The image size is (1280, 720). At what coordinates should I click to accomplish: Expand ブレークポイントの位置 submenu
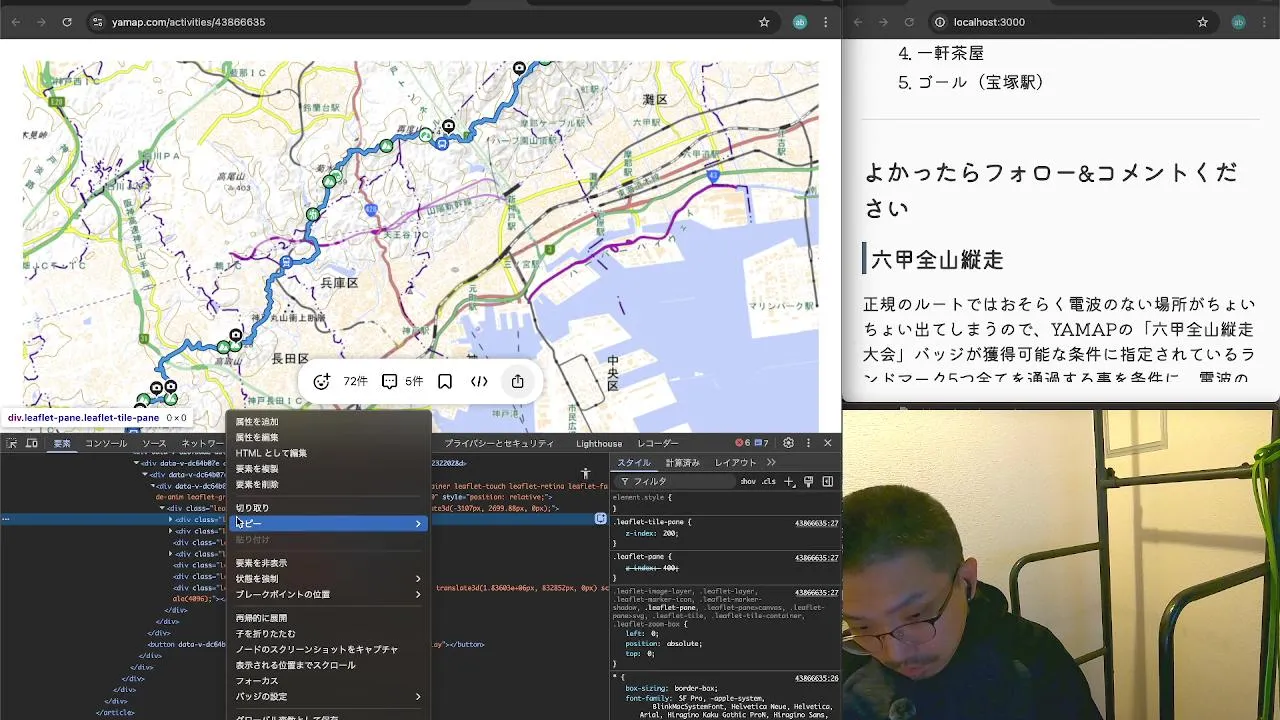[329, 594]
